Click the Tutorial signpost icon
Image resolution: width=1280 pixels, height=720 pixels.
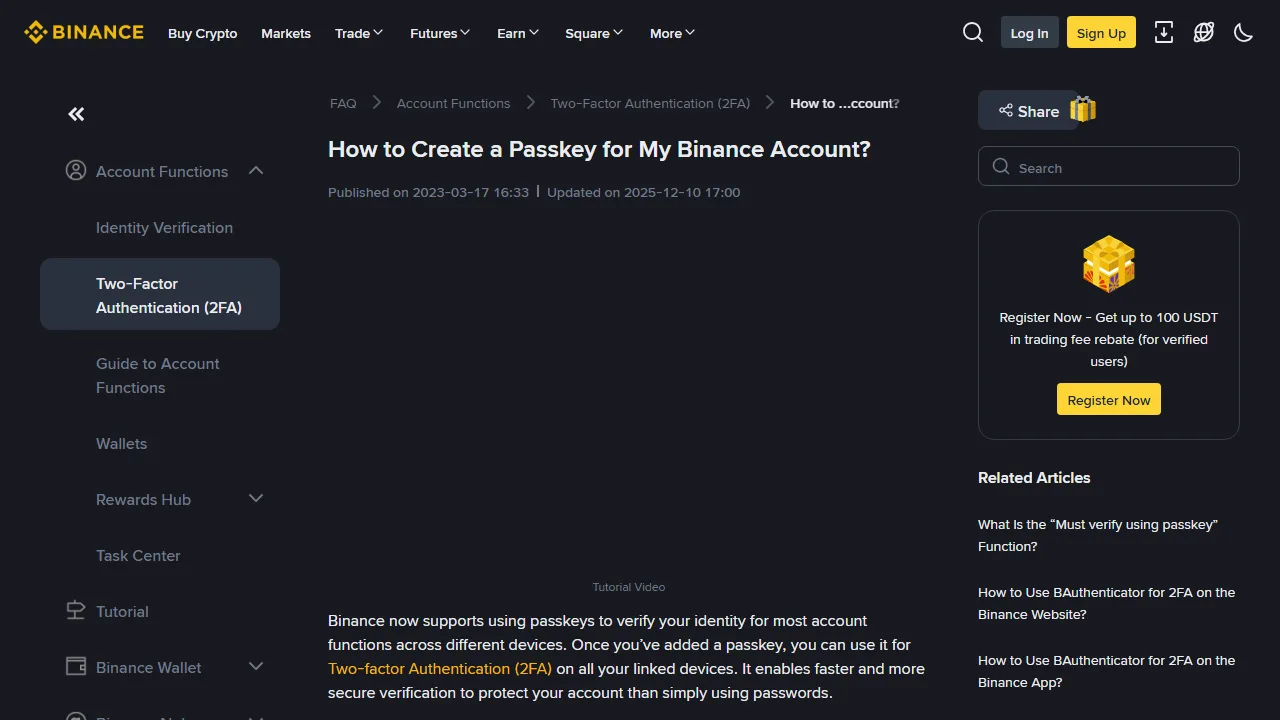[x=76, y=611]
